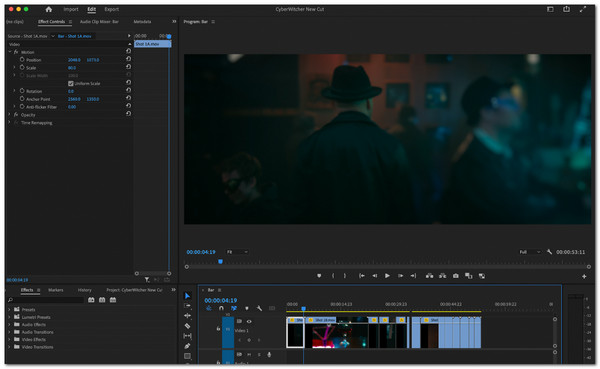600x369 pixels.
Task: Add a marker in Program monitor
Action: click(x=319, y=276)
